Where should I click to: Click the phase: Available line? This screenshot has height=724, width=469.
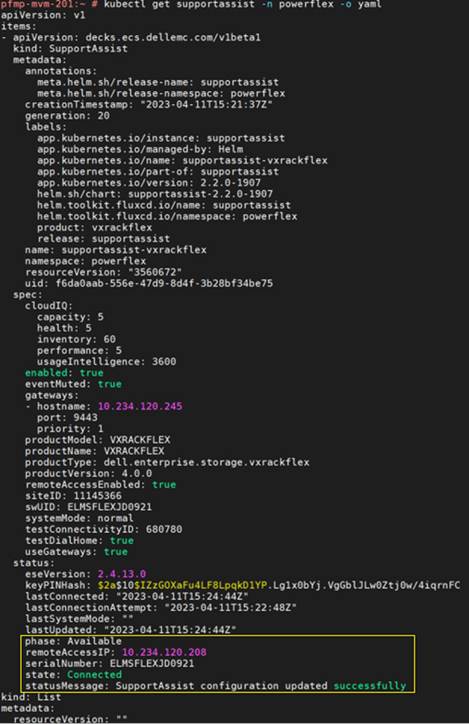[x=73, y=641]
